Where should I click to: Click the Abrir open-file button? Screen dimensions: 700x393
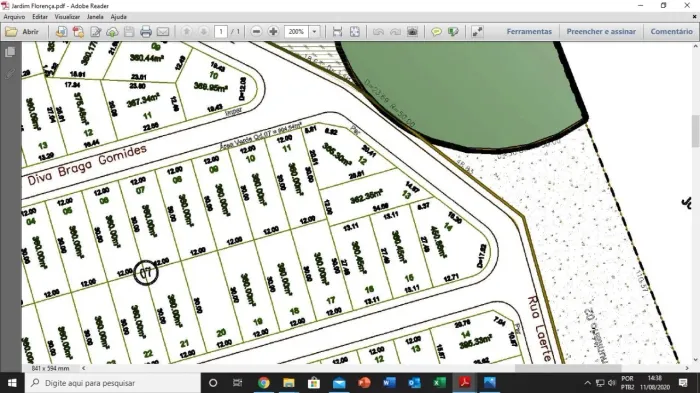[x=22, y=32]
